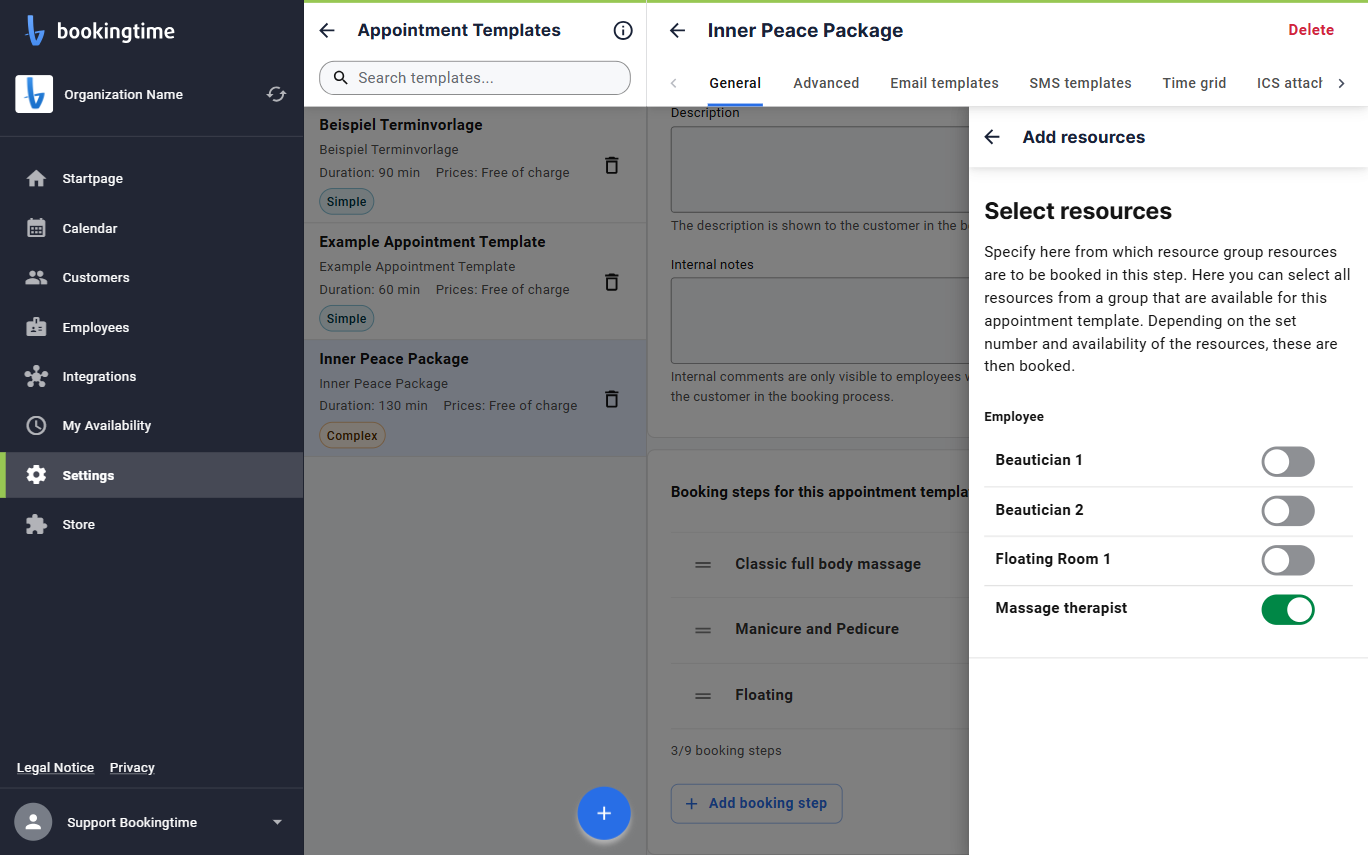Enable the Beautician 2 resource
This screenshot has width=1368, height=855.
coord(1288,511)
